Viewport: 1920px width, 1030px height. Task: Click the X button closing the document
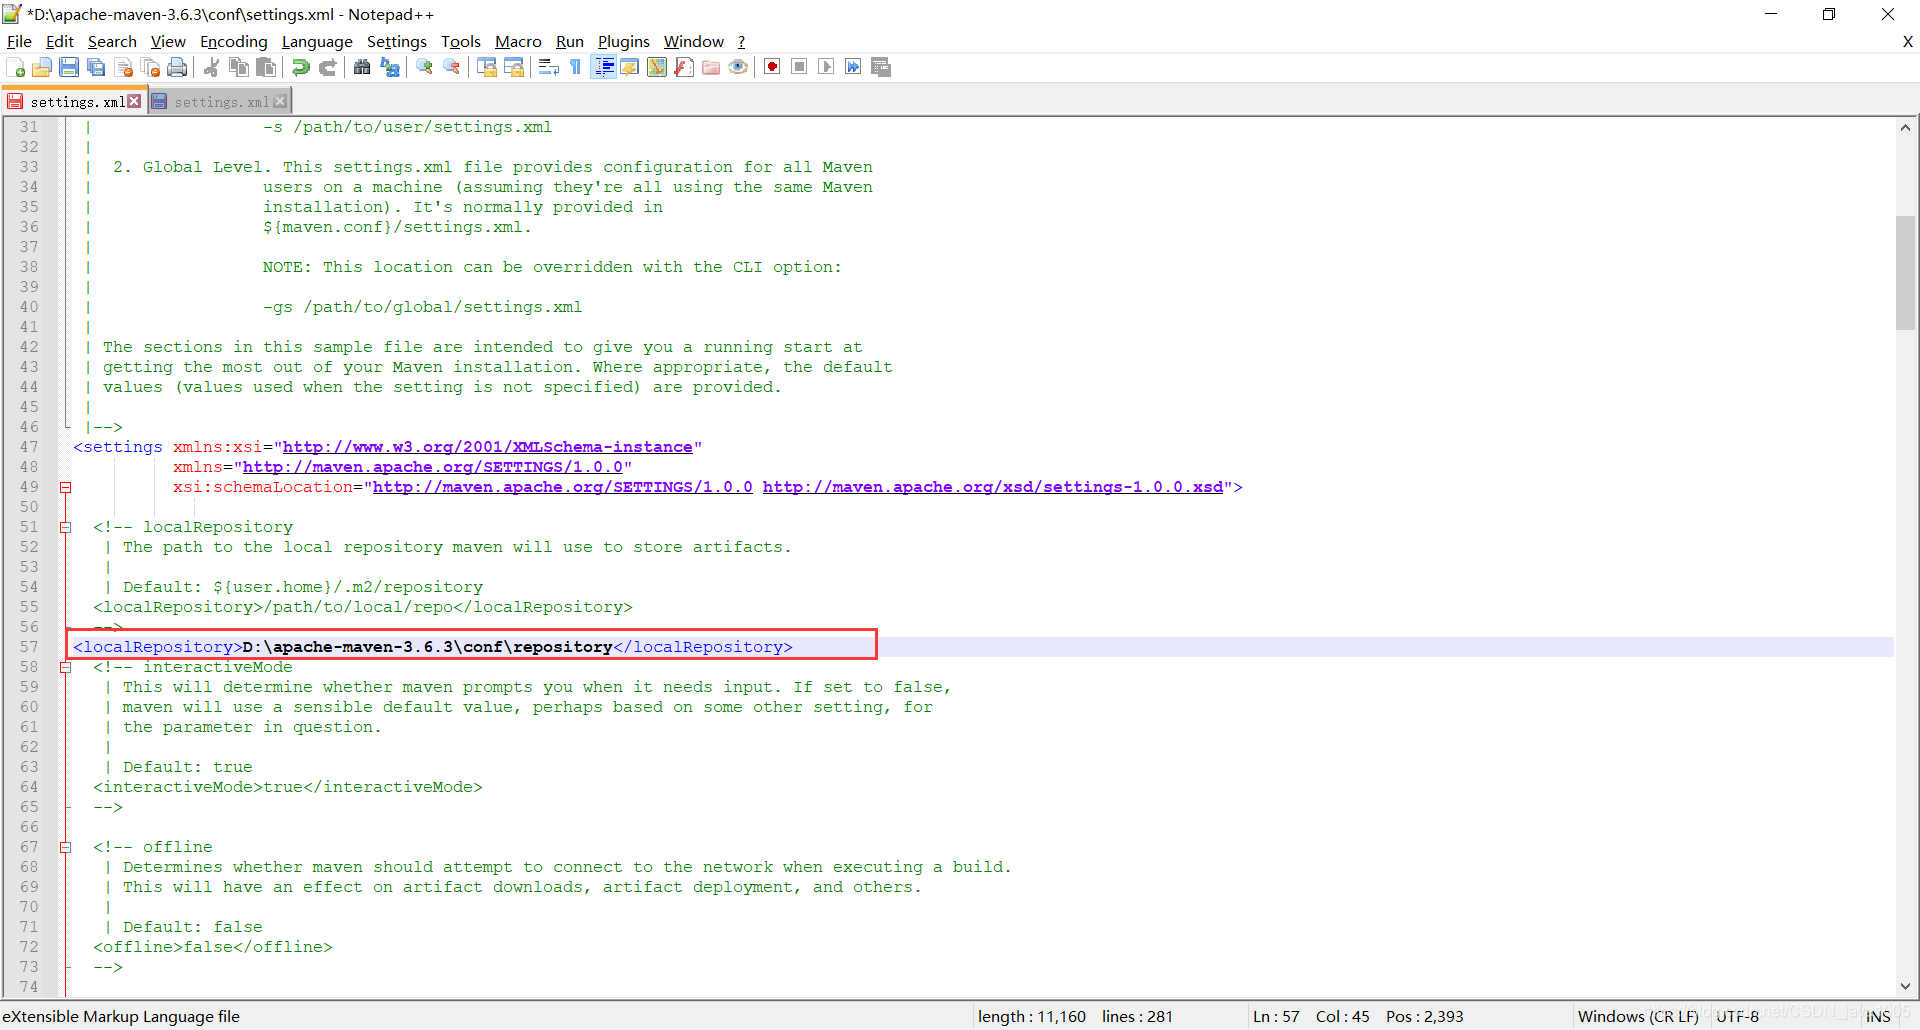point(1907,41)
